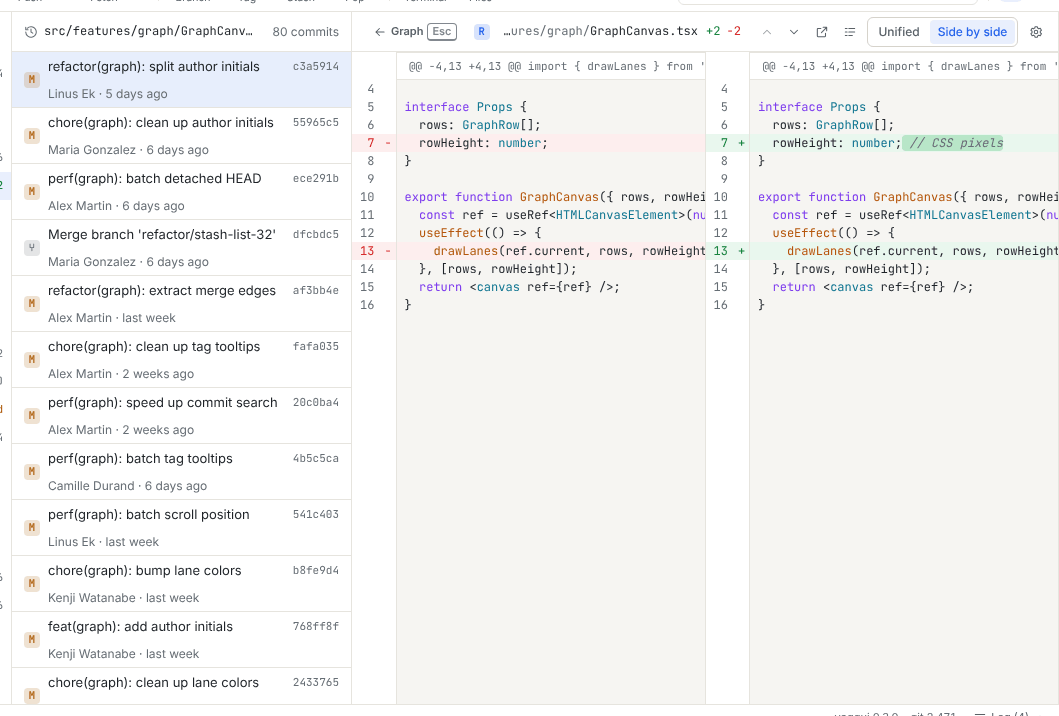Click 'perf(graph): speed up commit search' title

pyautogui.click(x=163, y=403)
